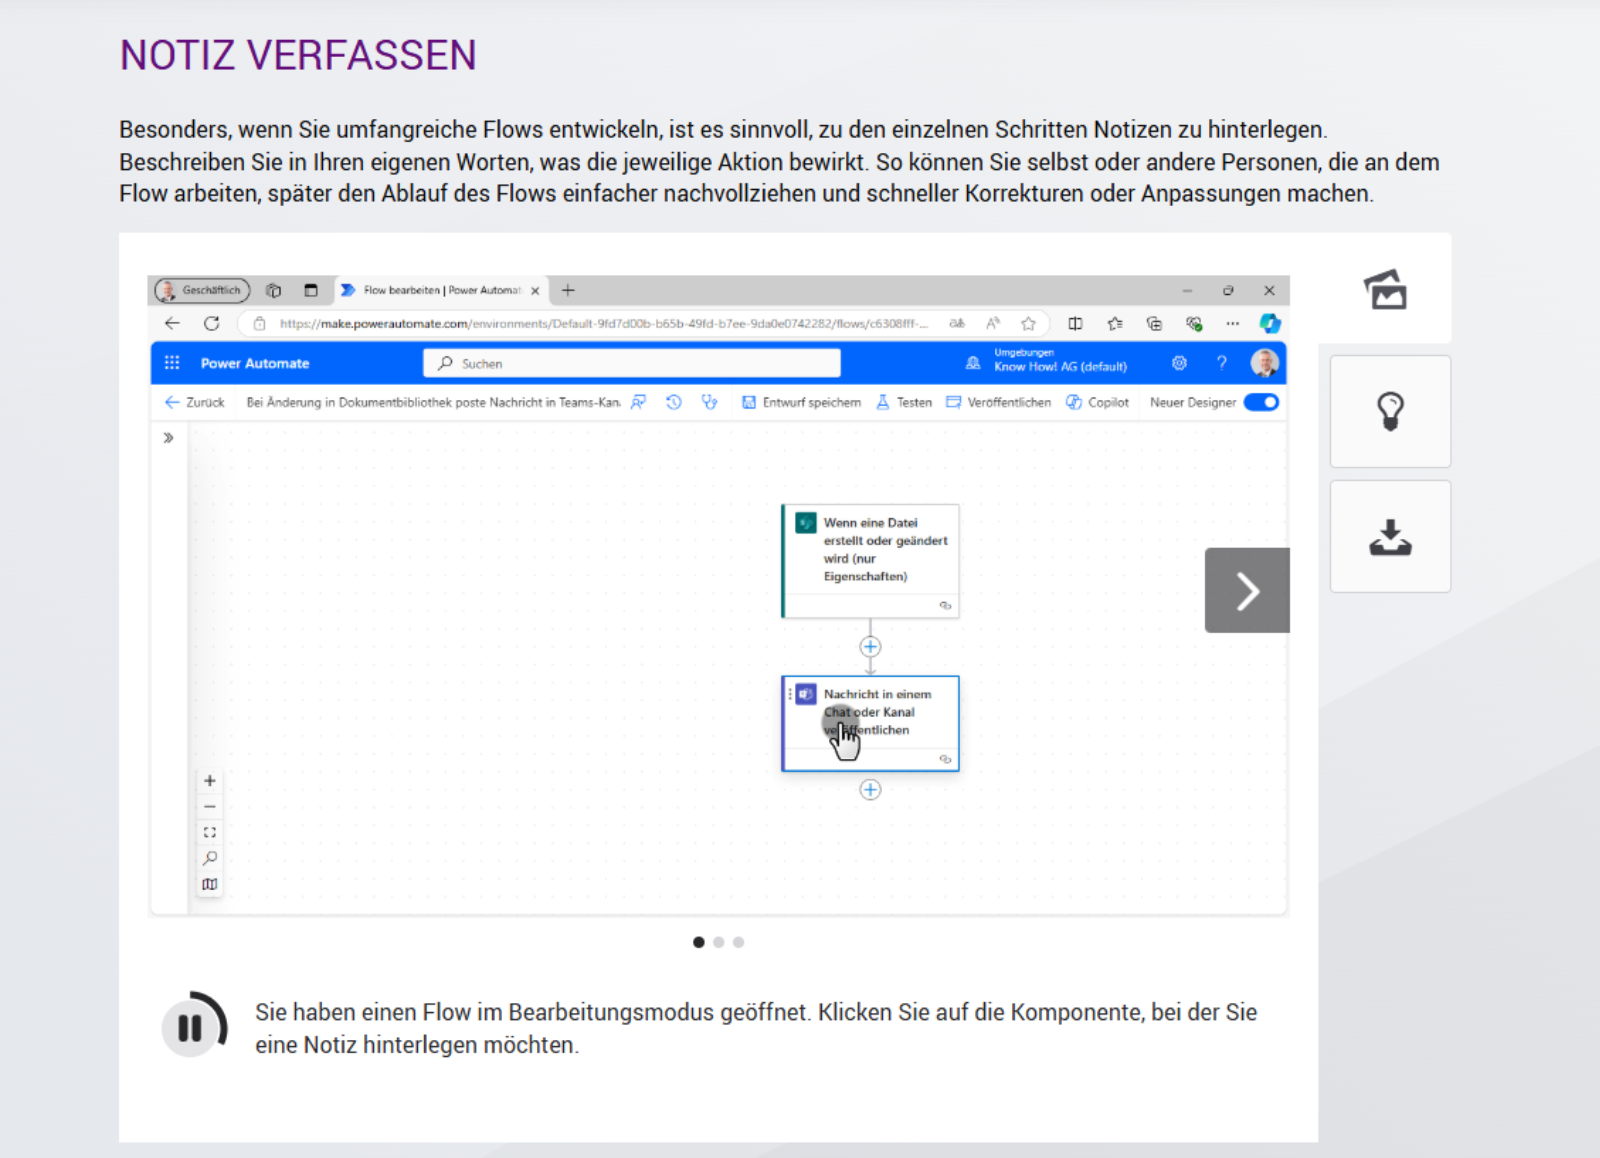The width and height of the screenshot is (1600, 1158).
Task: Open the Copilot panel
Action: pyautogui.click(x=1097, y=402)
